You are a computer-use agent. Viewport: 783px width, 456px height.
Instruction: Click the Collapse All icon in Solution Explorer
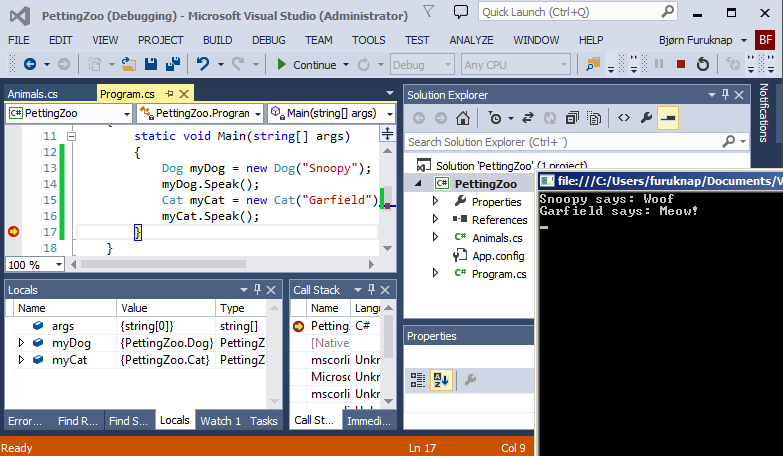[x=572, y=118]
